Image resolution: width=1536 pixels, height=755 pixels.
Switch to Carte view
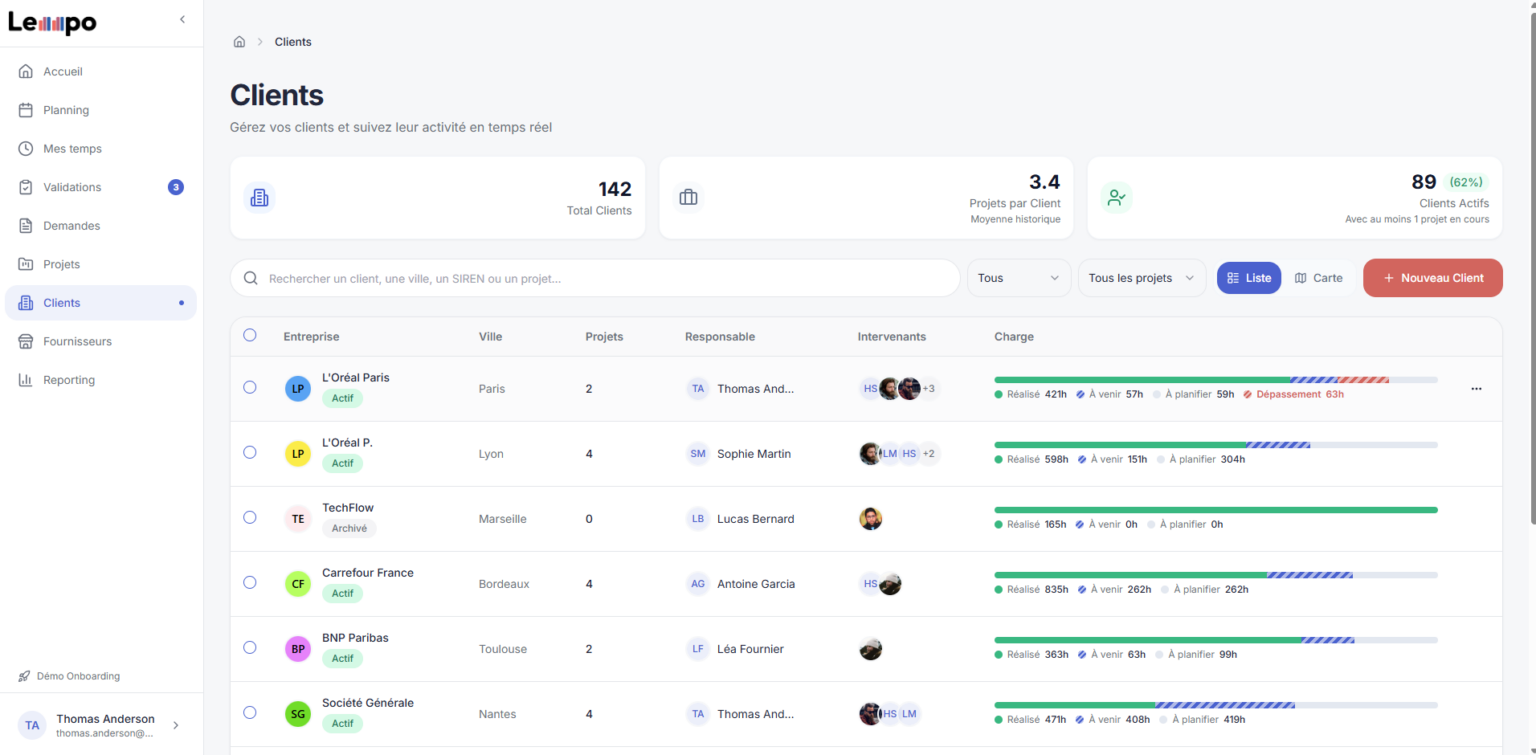coord(1318,278)
